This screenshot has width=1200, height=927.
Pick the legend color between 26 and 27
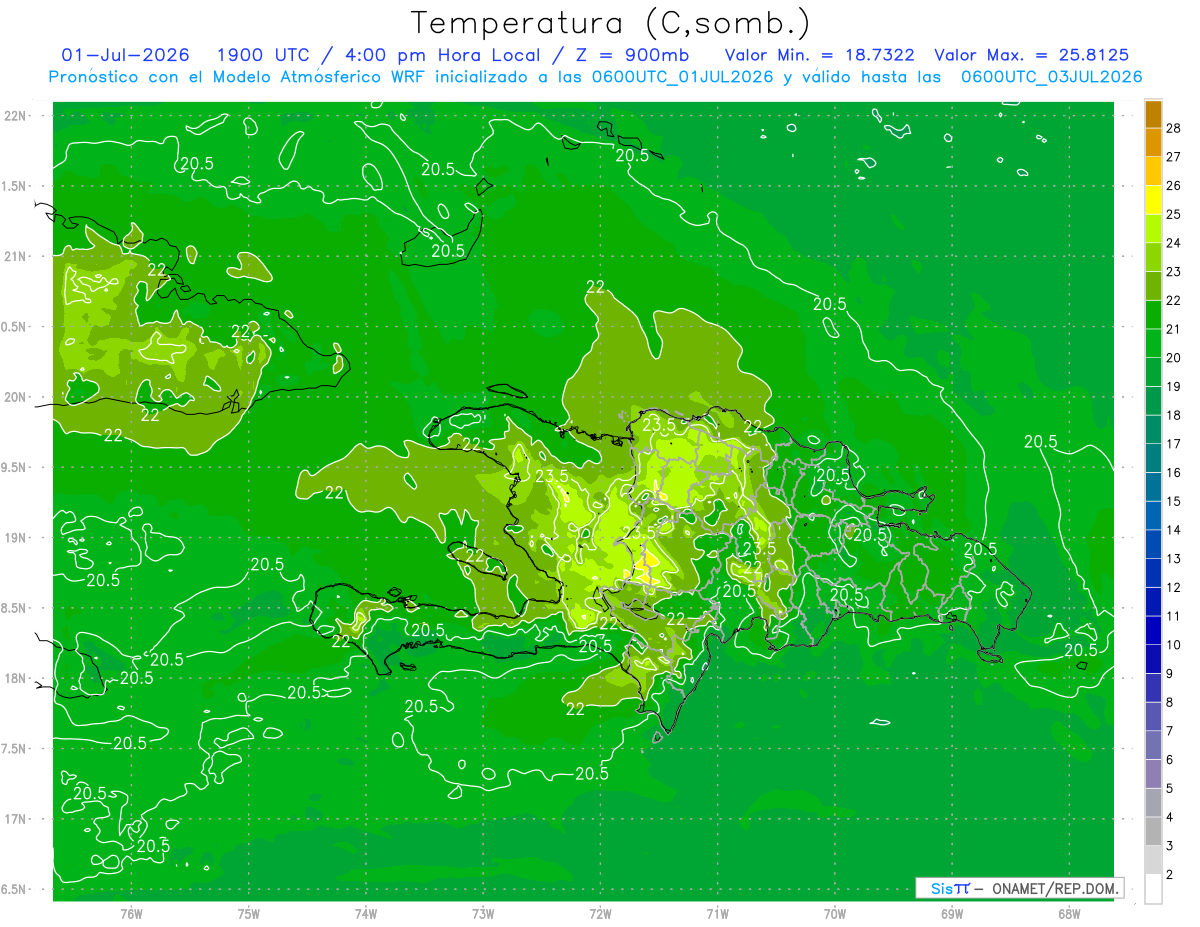pos(1153,171)
